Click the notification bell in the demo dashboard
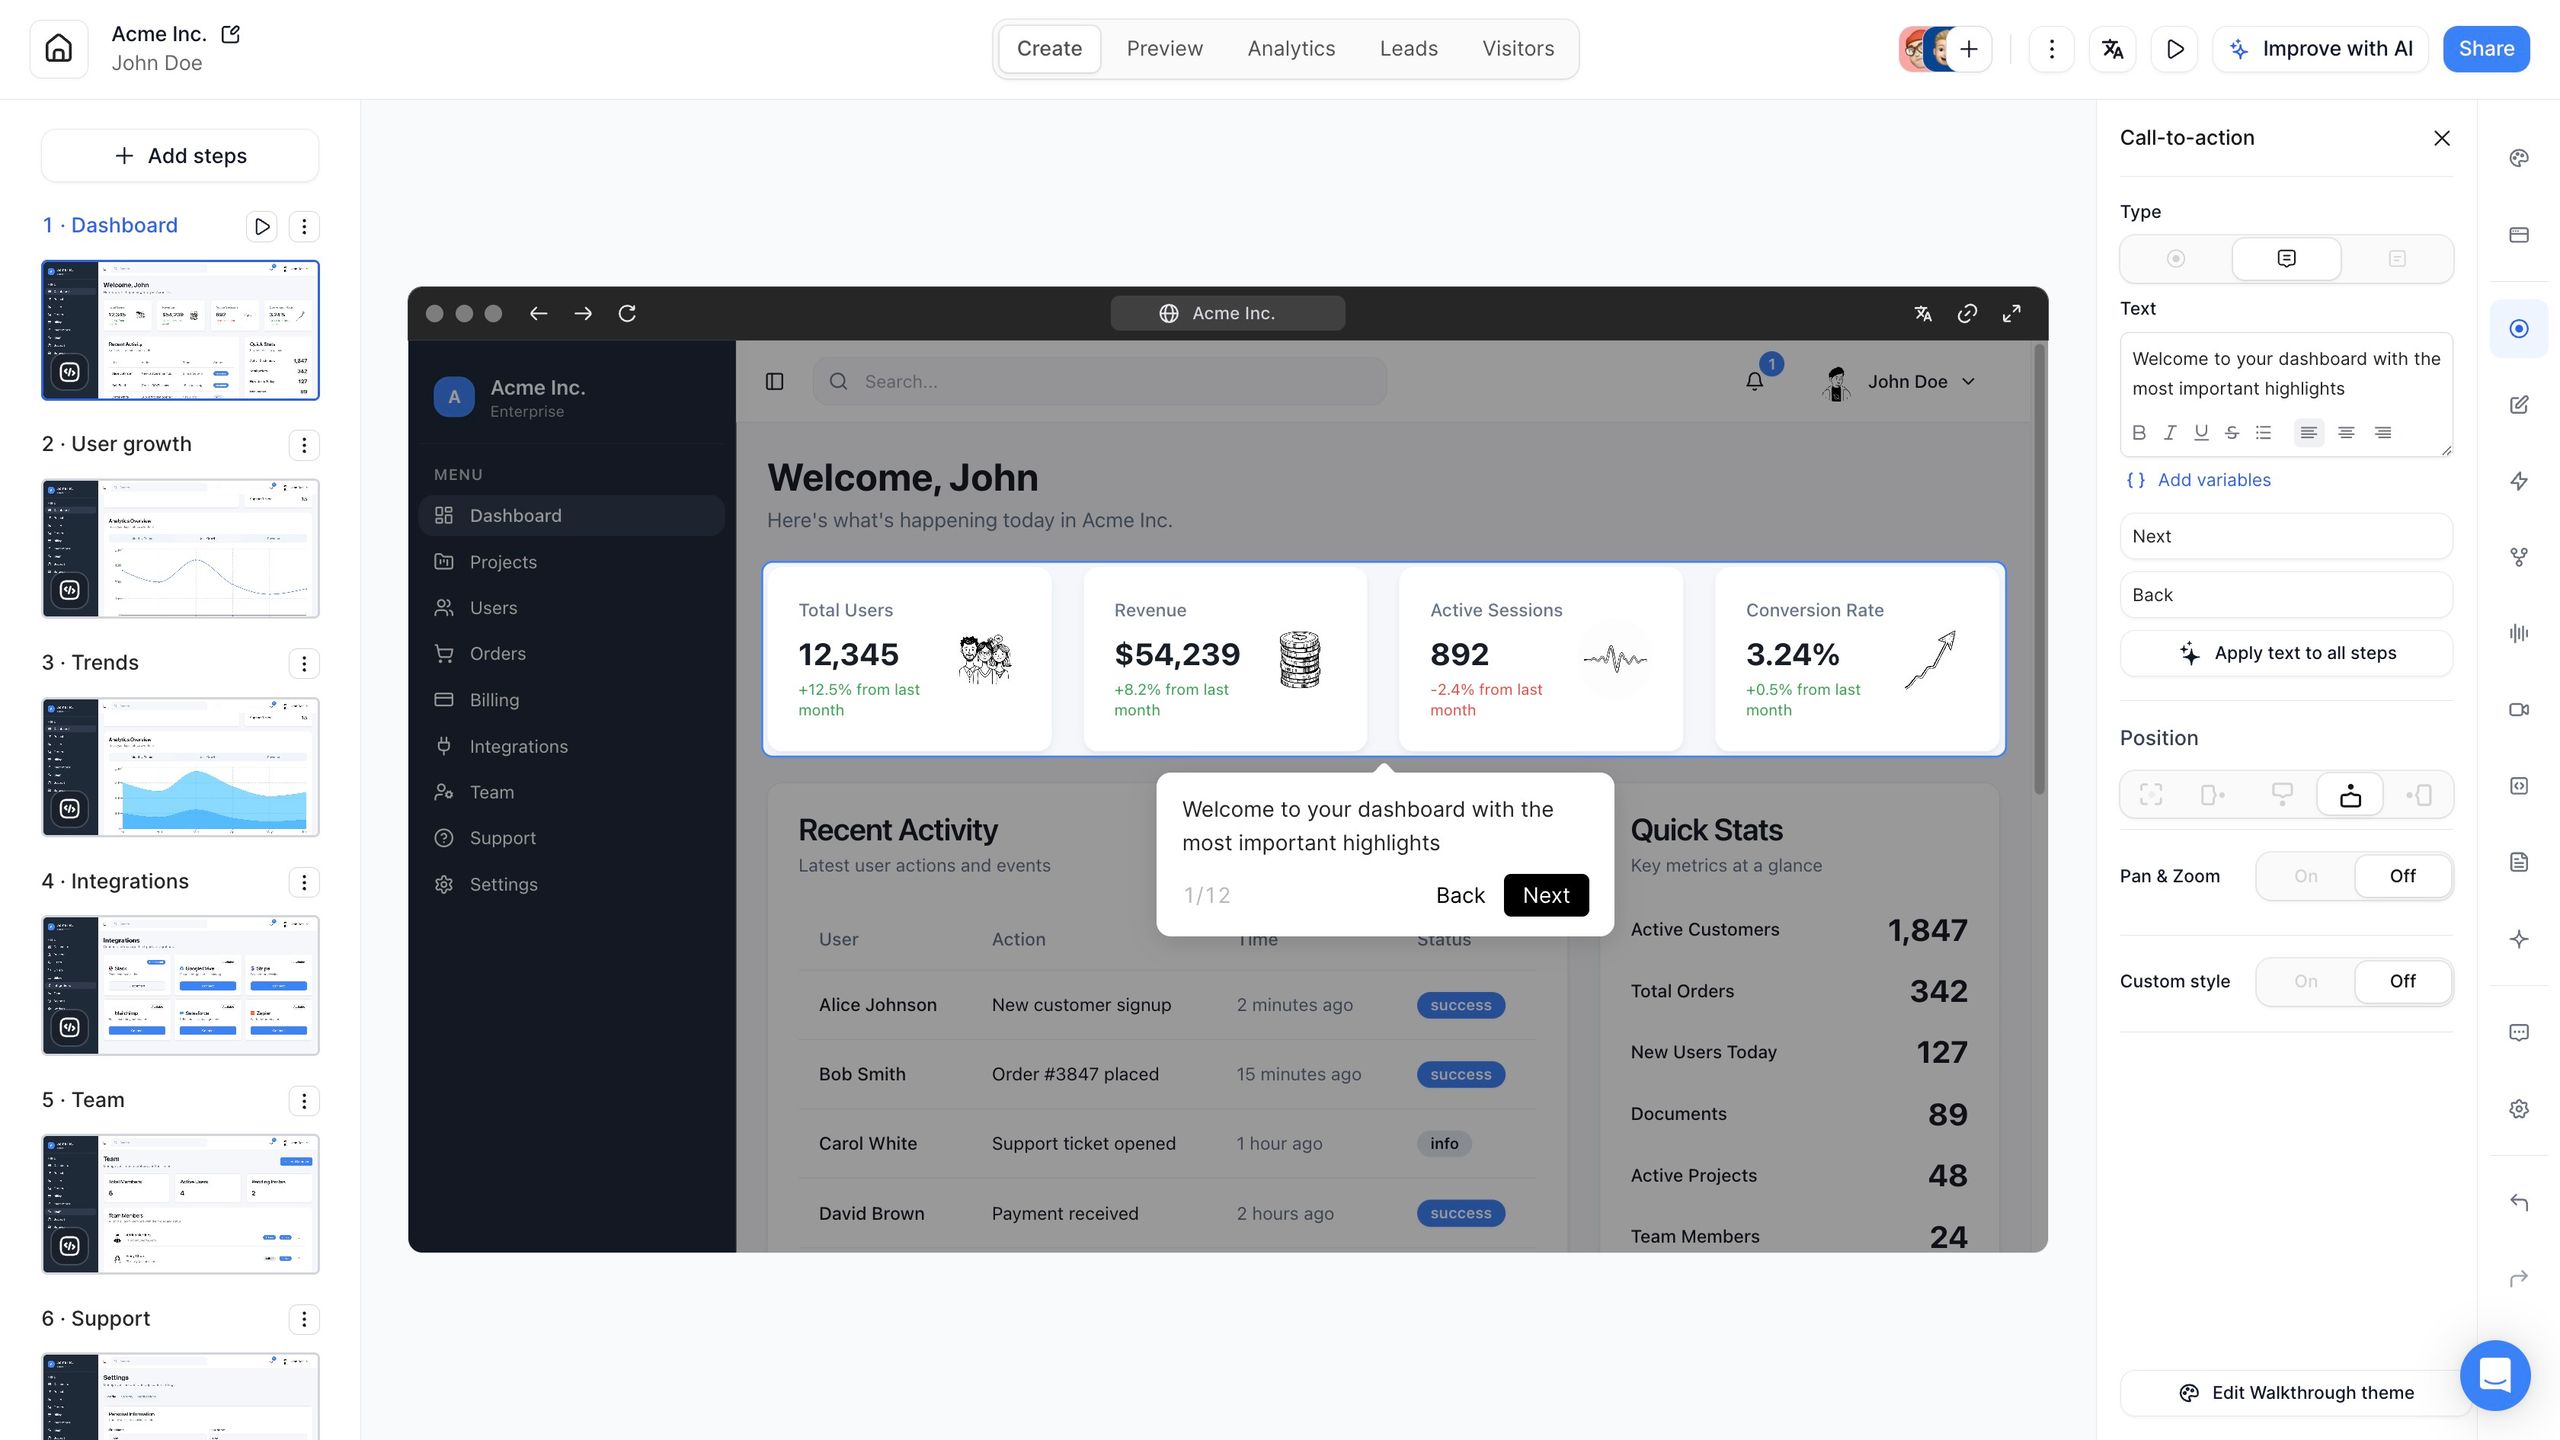Viewport: 2560px width, 1440px height. pyautogui.click(x=1754, y=381)
